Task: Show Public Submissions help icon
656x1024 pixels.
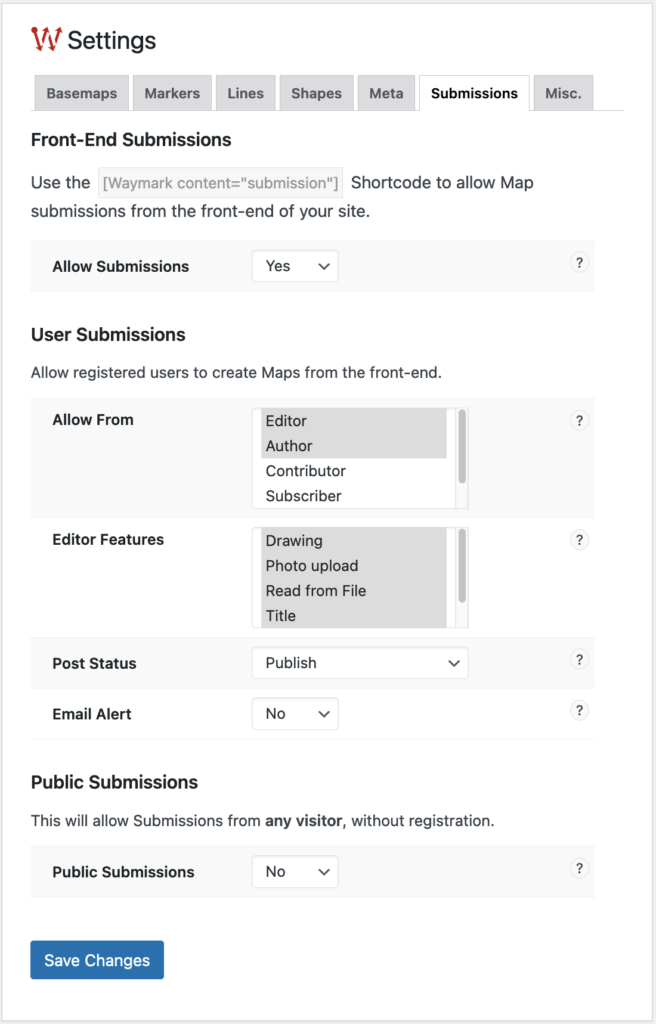Action: pos(579,869)
